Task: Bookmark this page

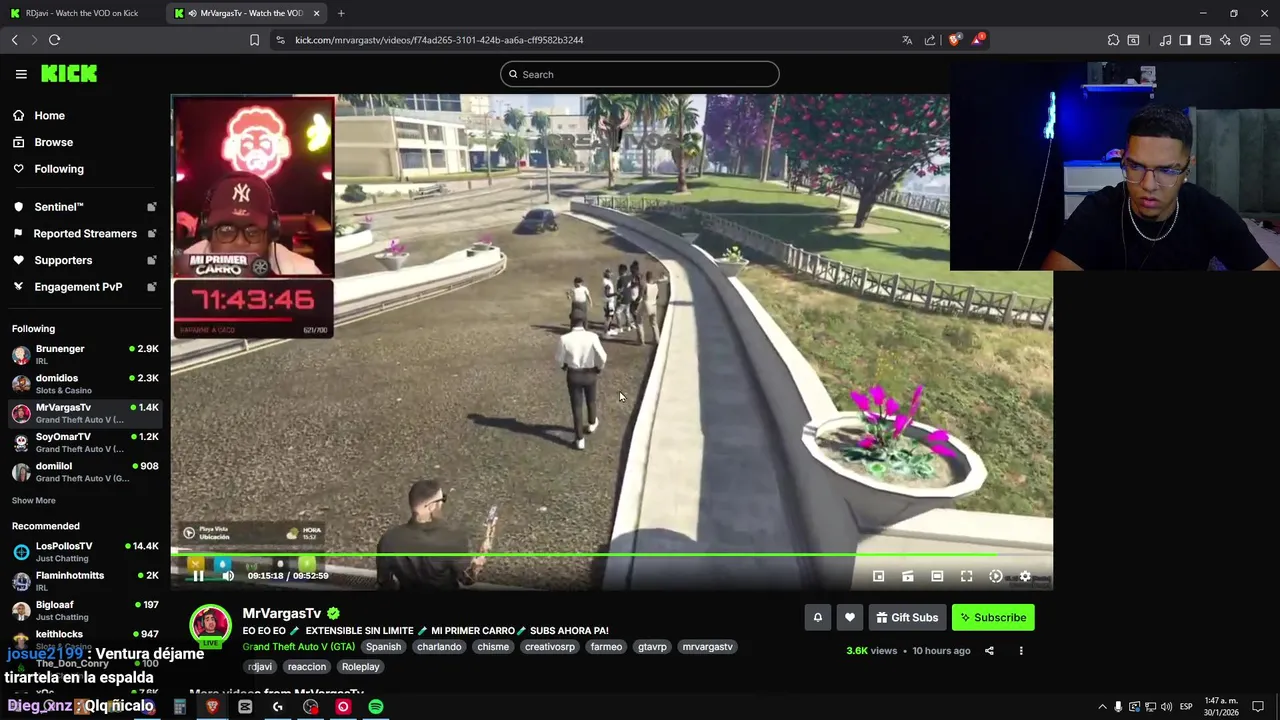Action: pyautogui.click(x=254, y=40)
